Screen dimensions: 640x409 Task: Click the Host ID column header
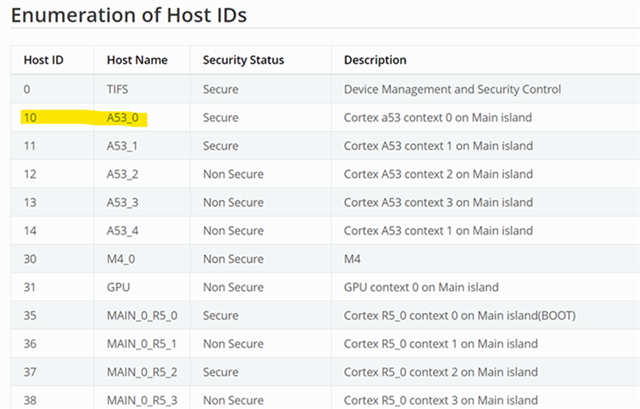[44, 60]
